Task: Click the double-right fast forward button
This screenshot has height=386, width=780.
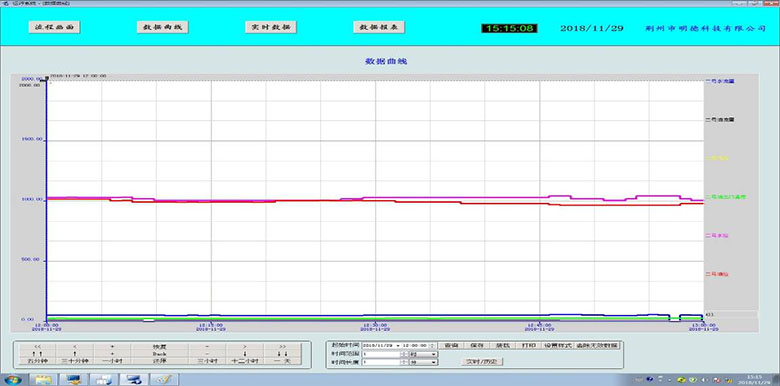Action: pos(283,346)
